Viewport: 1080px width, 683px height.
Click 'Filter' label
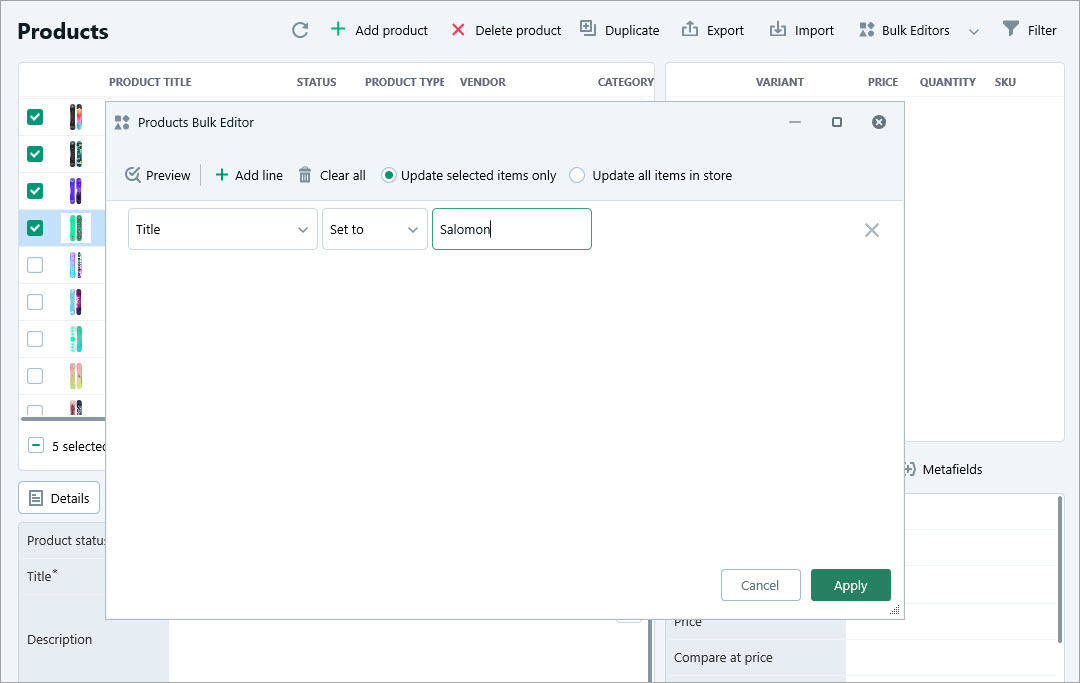[x=1042, y=30]
